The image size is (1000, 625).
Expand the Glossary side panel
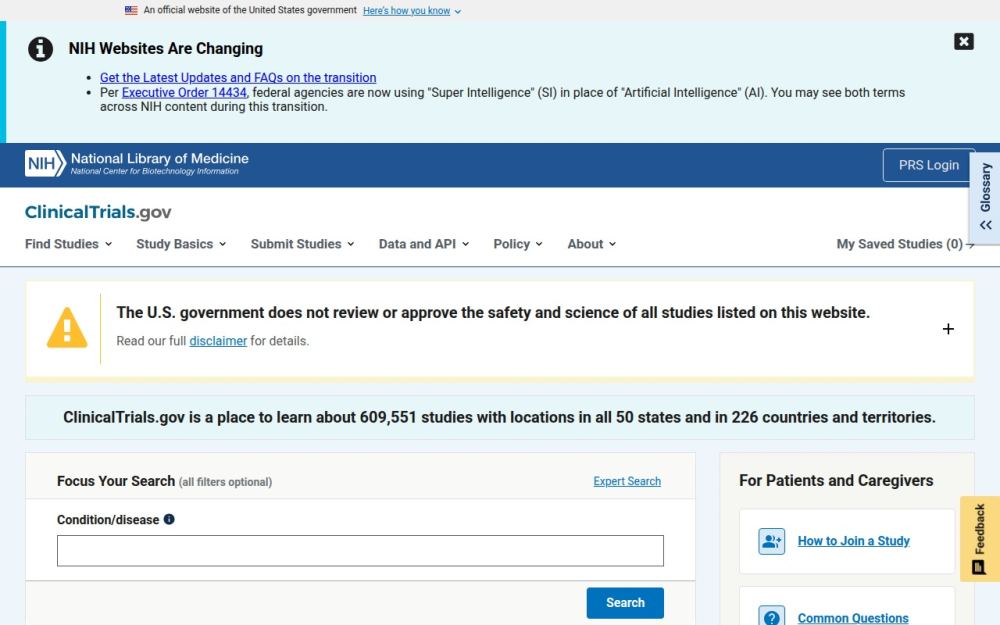985,198
